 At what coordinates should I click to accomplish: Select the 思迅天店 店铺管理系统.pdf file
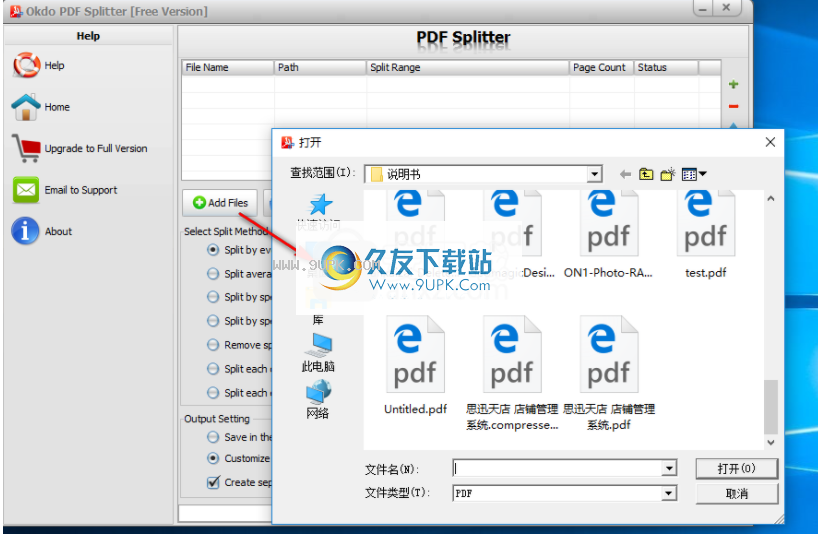click(609, 373)
